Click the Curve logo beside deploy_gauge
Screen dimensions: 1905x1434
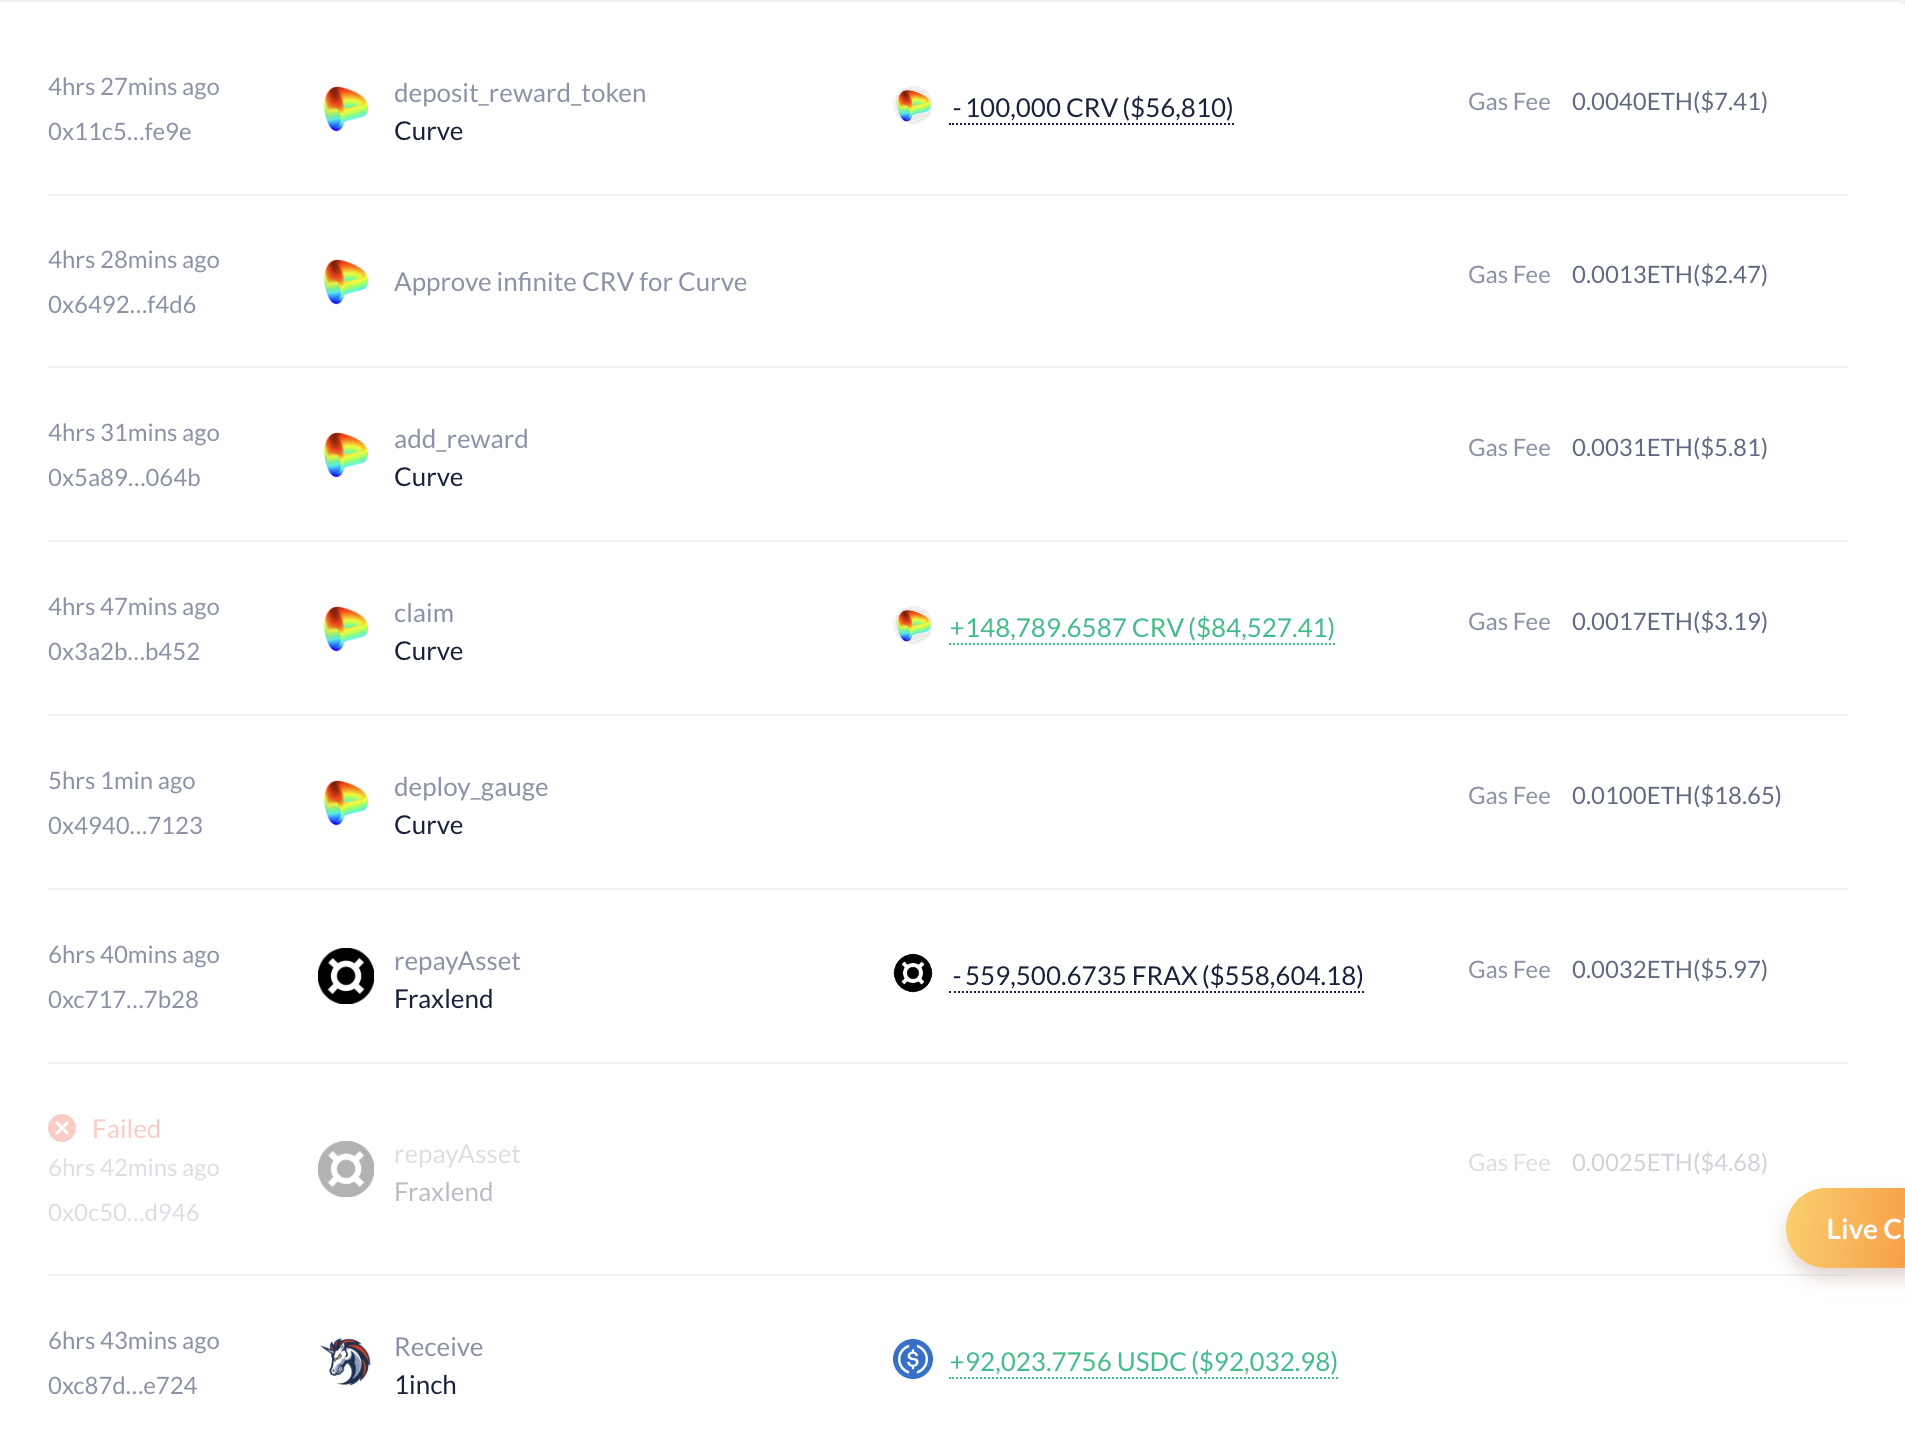coord(346,803)
